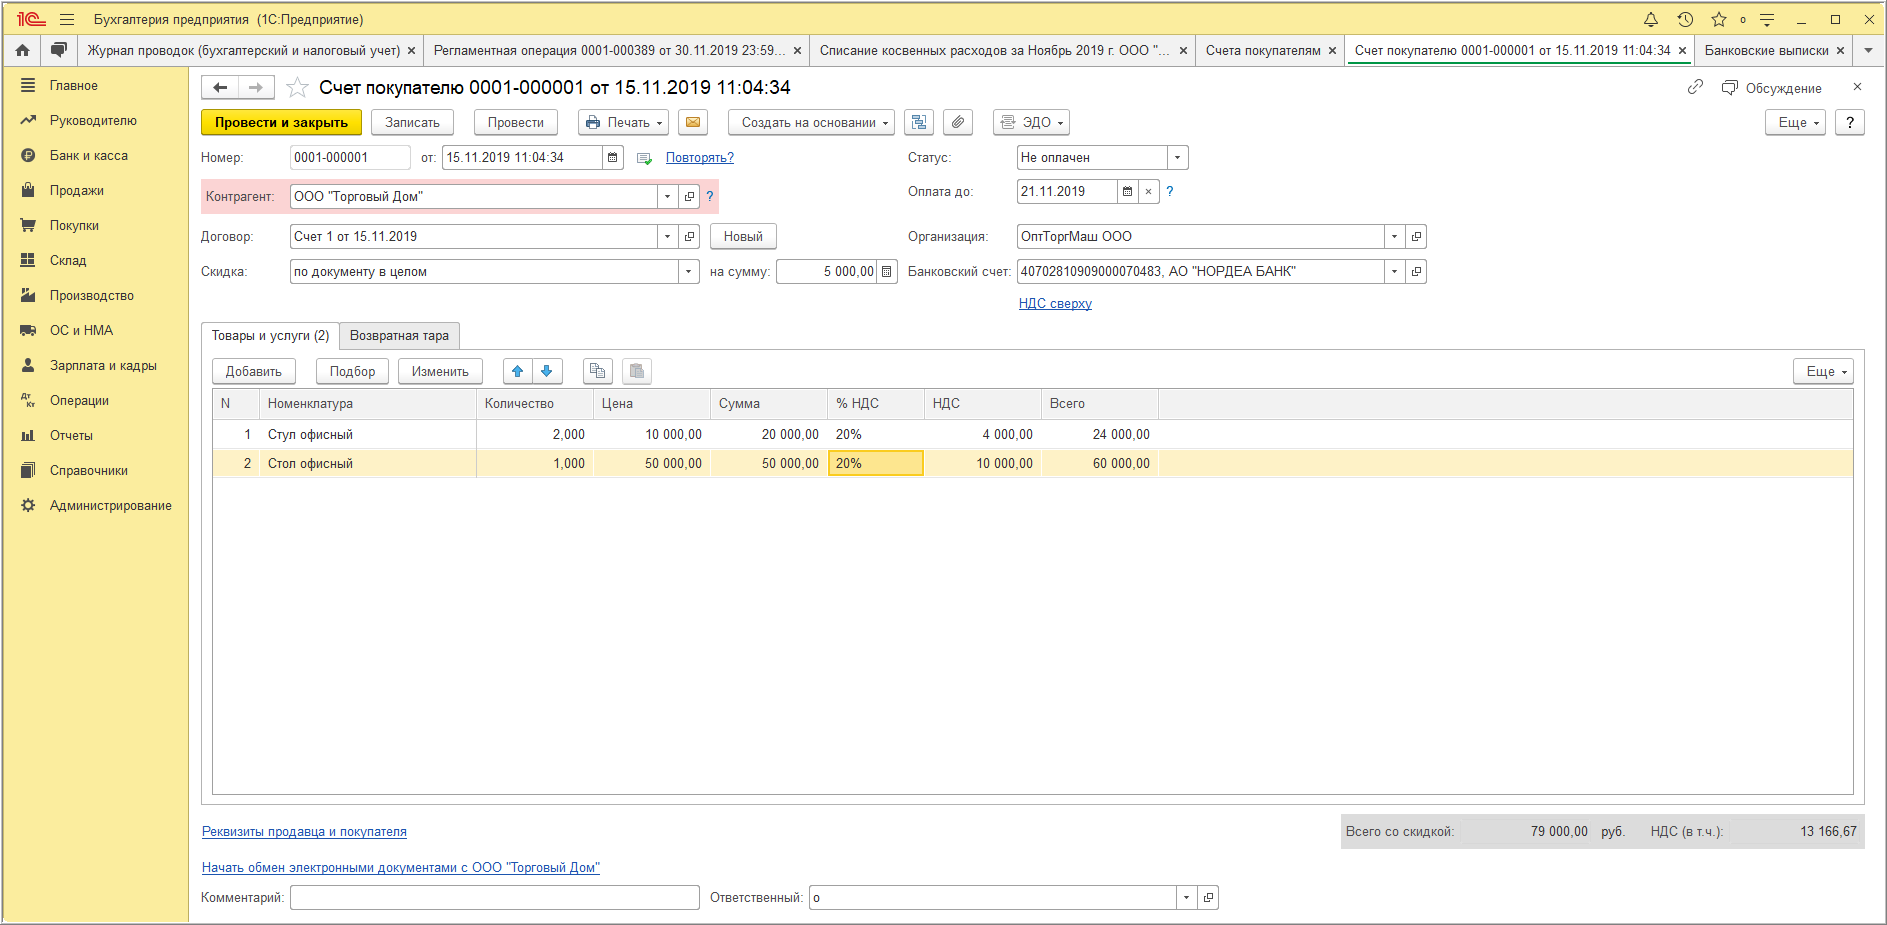Expand counterparty dropdown list
This screenshot has height=925, width=1887.
coord(667,197)
